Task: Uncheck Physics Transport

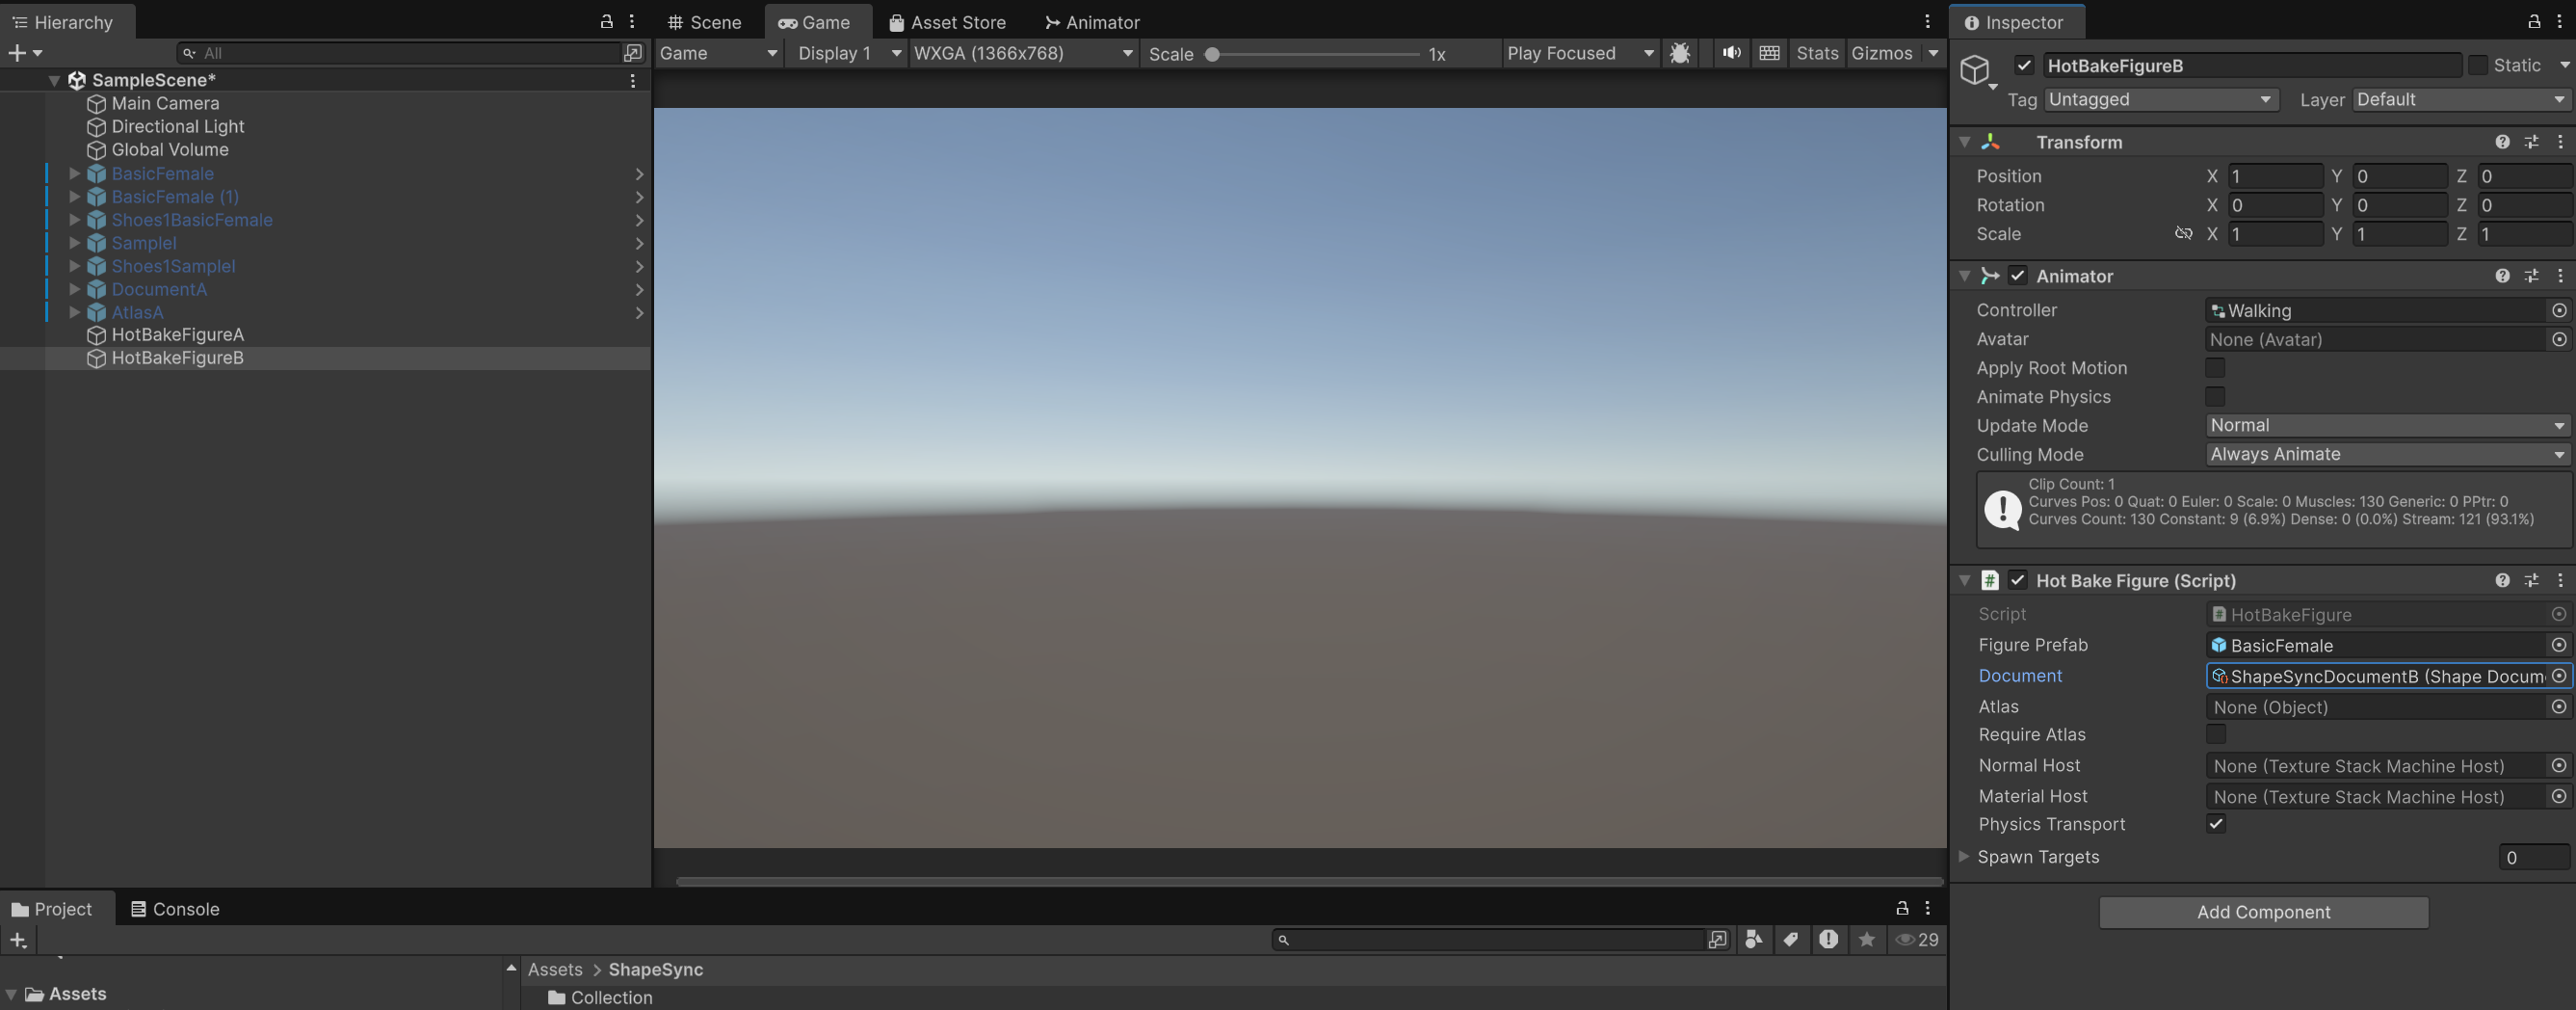Action: (2216, 824)
